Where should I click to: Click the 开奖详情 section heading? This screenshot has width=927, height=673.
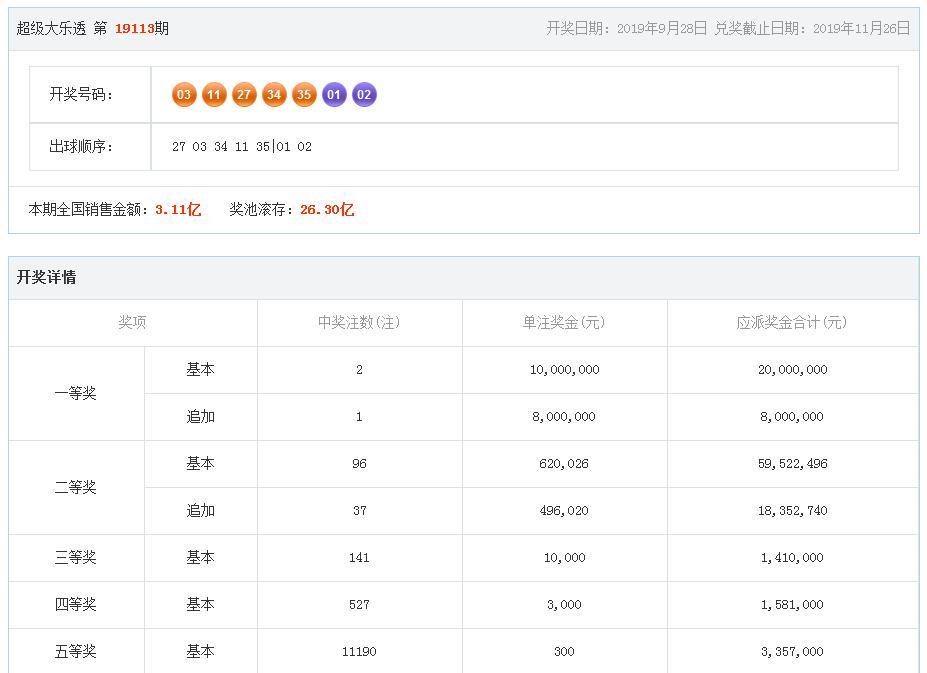tap(46, 277)
